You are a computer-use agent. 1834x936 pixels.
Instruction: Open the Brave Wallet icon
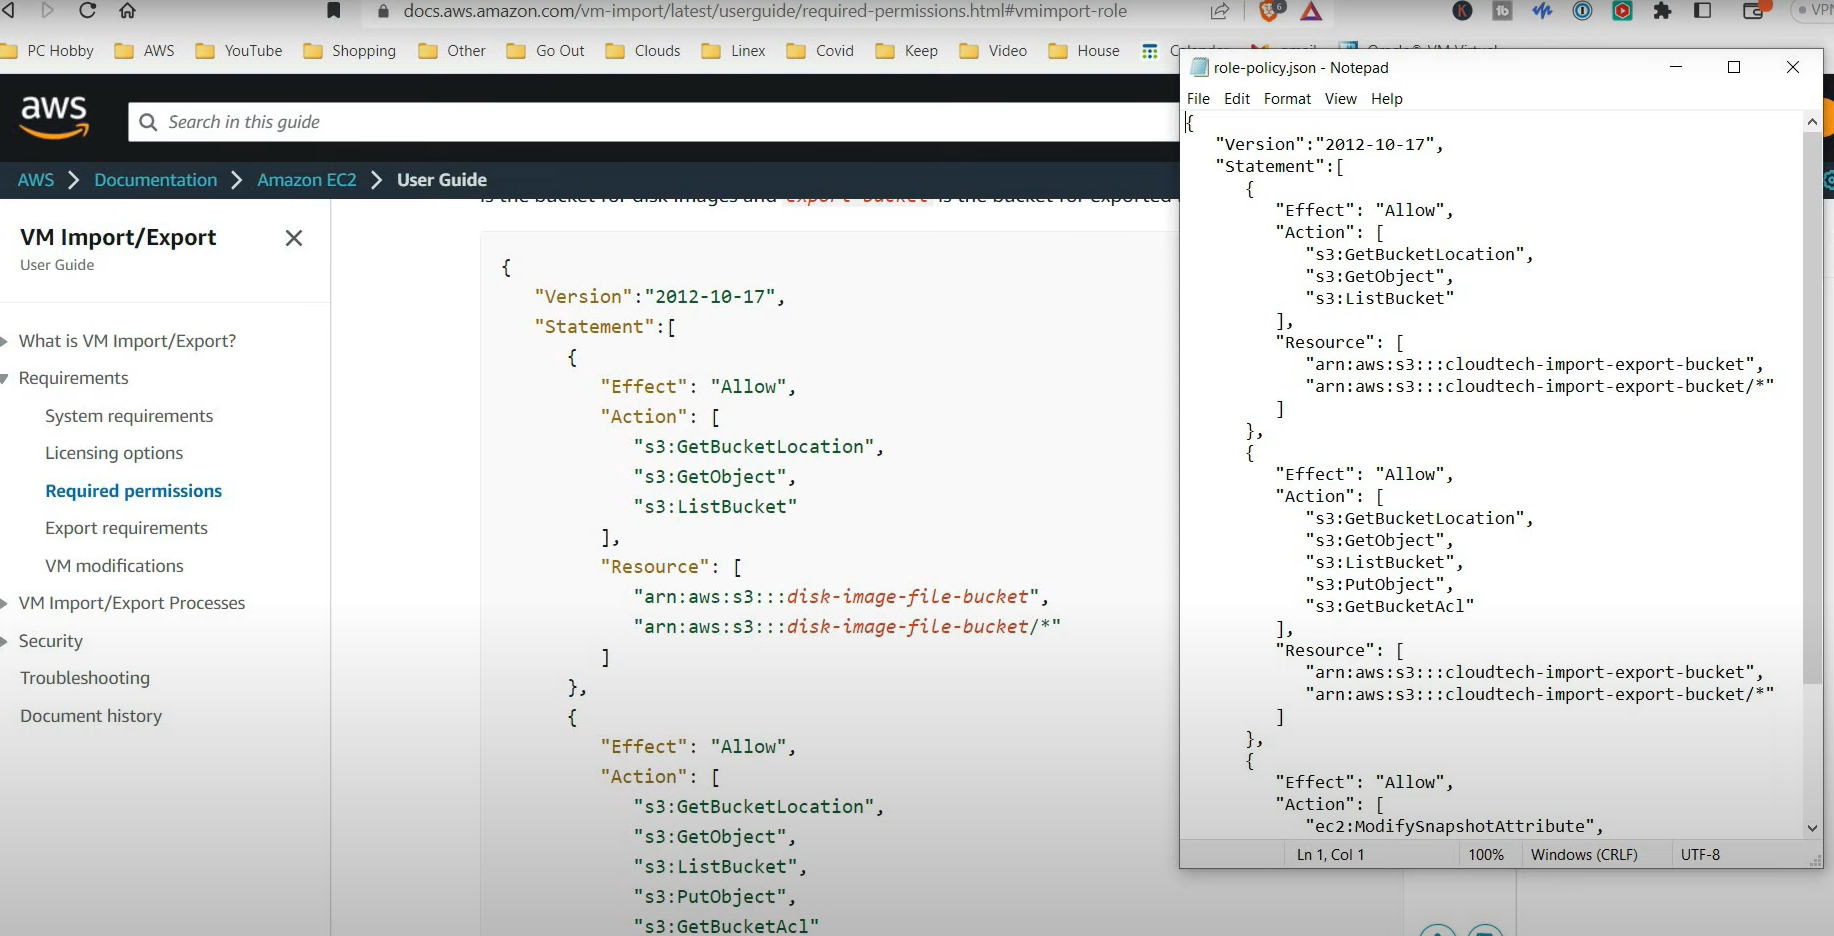pyautogui.click(x=1755, y=11)
